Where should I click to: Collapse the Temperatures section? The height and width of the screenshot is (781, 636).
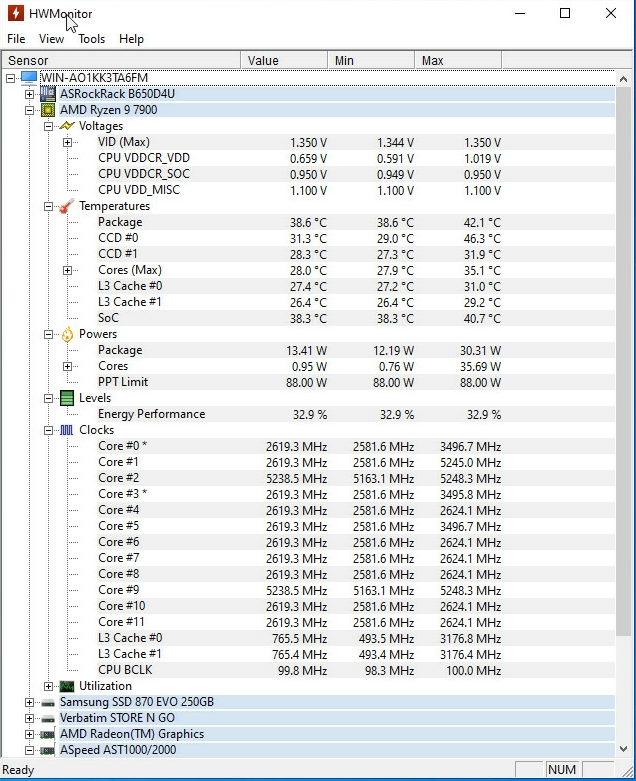[x=48, y=206]
